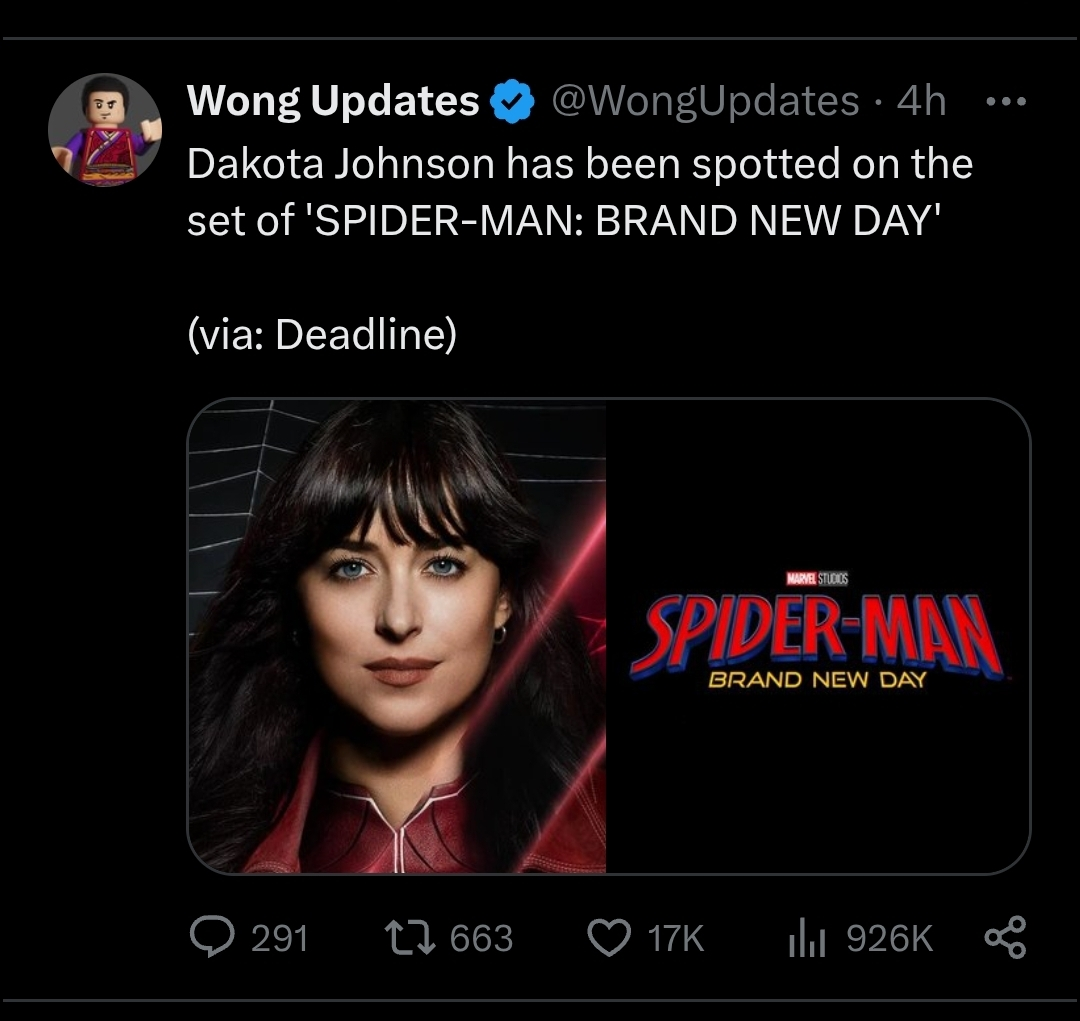The width and height of the screenshot is (1080, 1021).
Task: Click the Wong Updates display name
Action: (x=333, y=101)
